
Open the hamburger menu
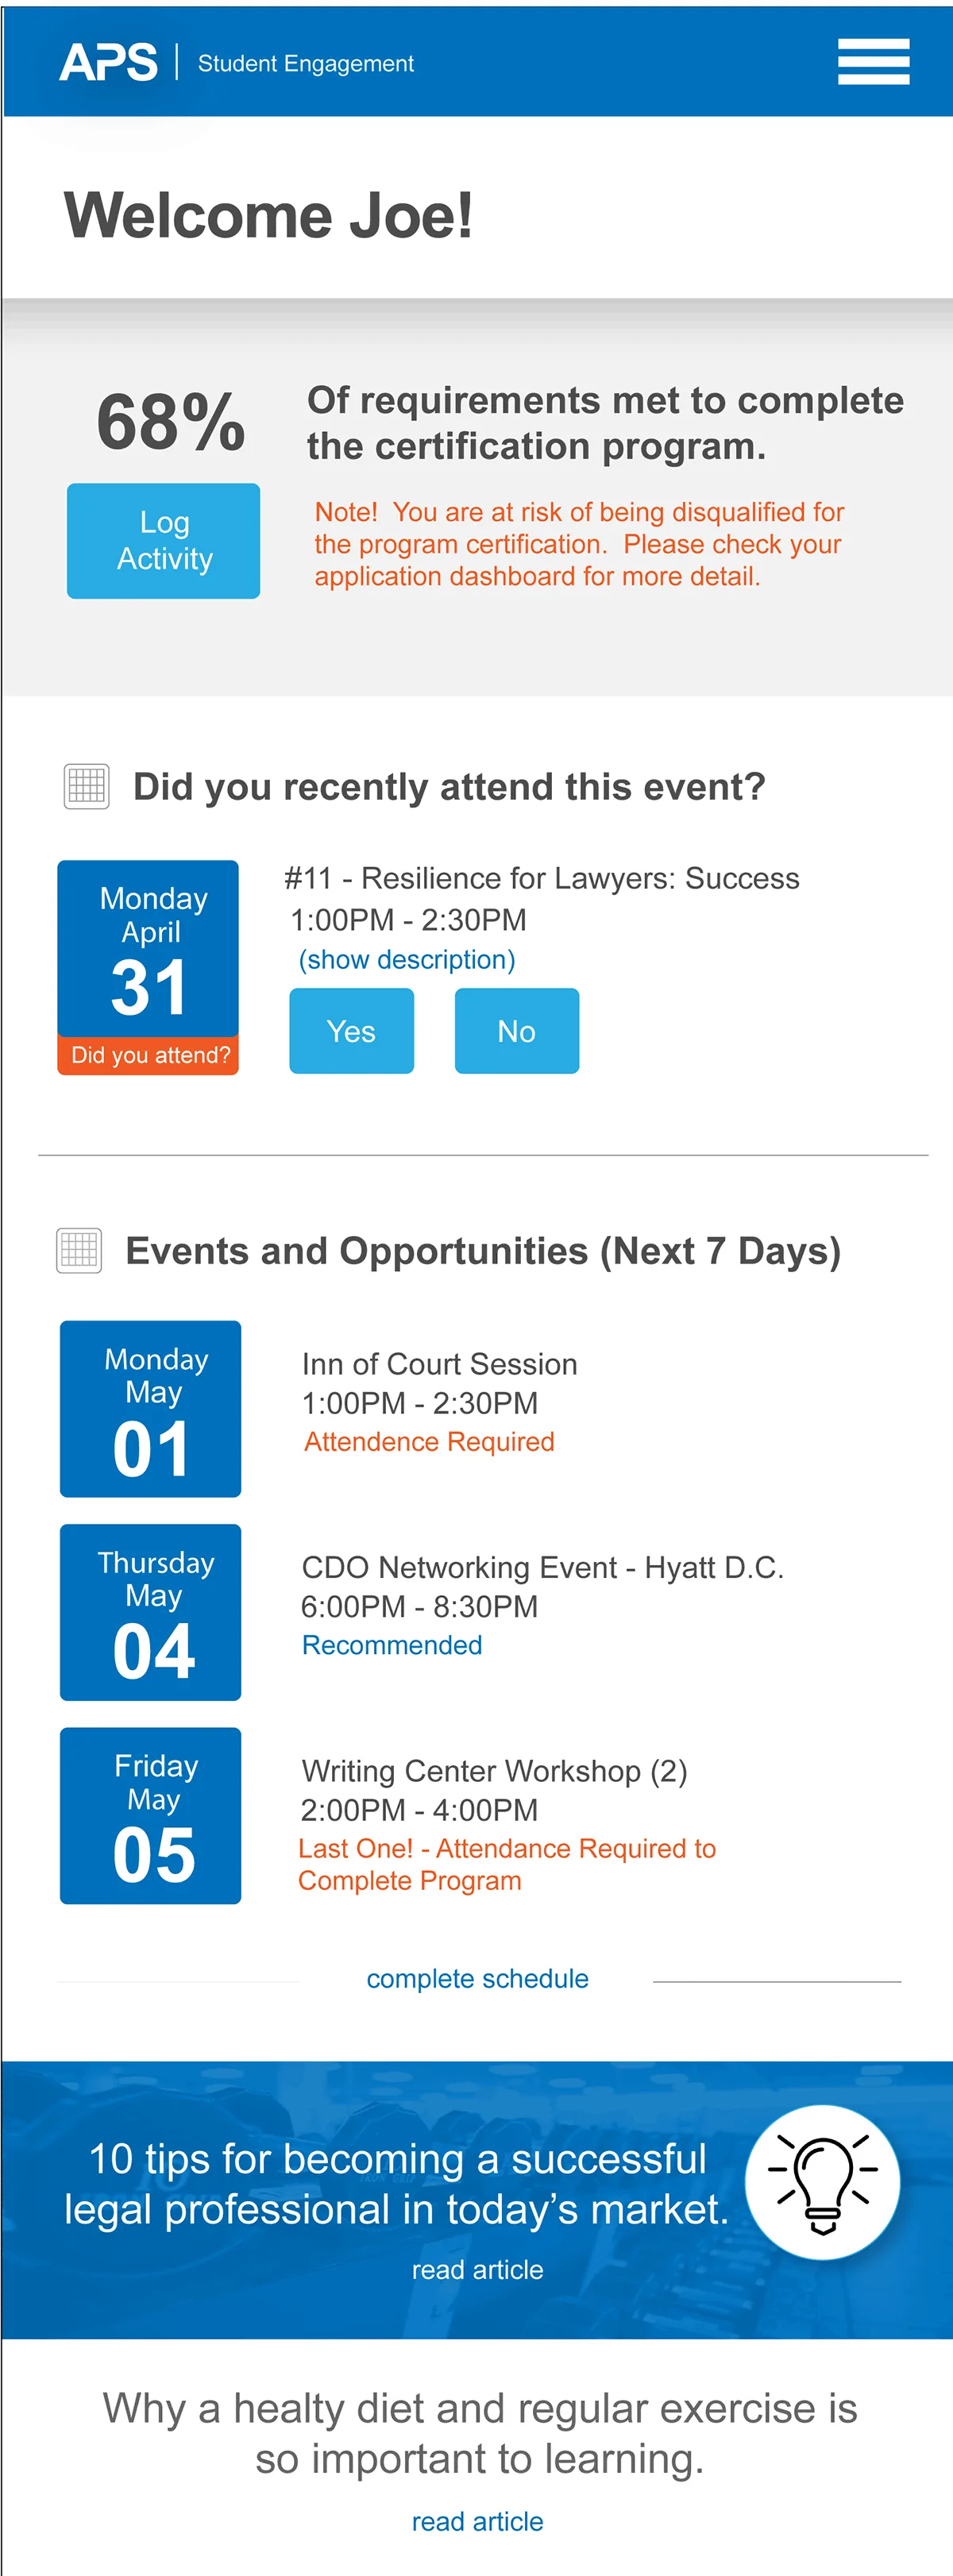873,62
